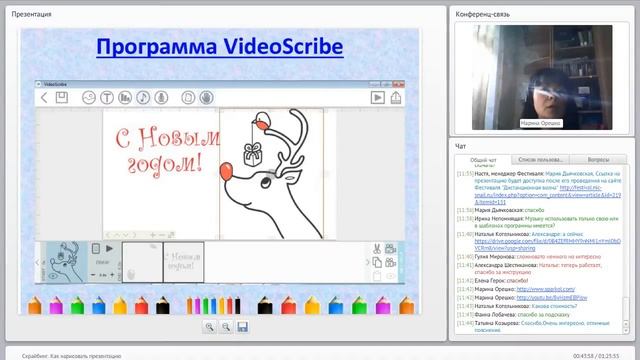
Task: Open the add chart tool
Action: [x=125, y=98]
